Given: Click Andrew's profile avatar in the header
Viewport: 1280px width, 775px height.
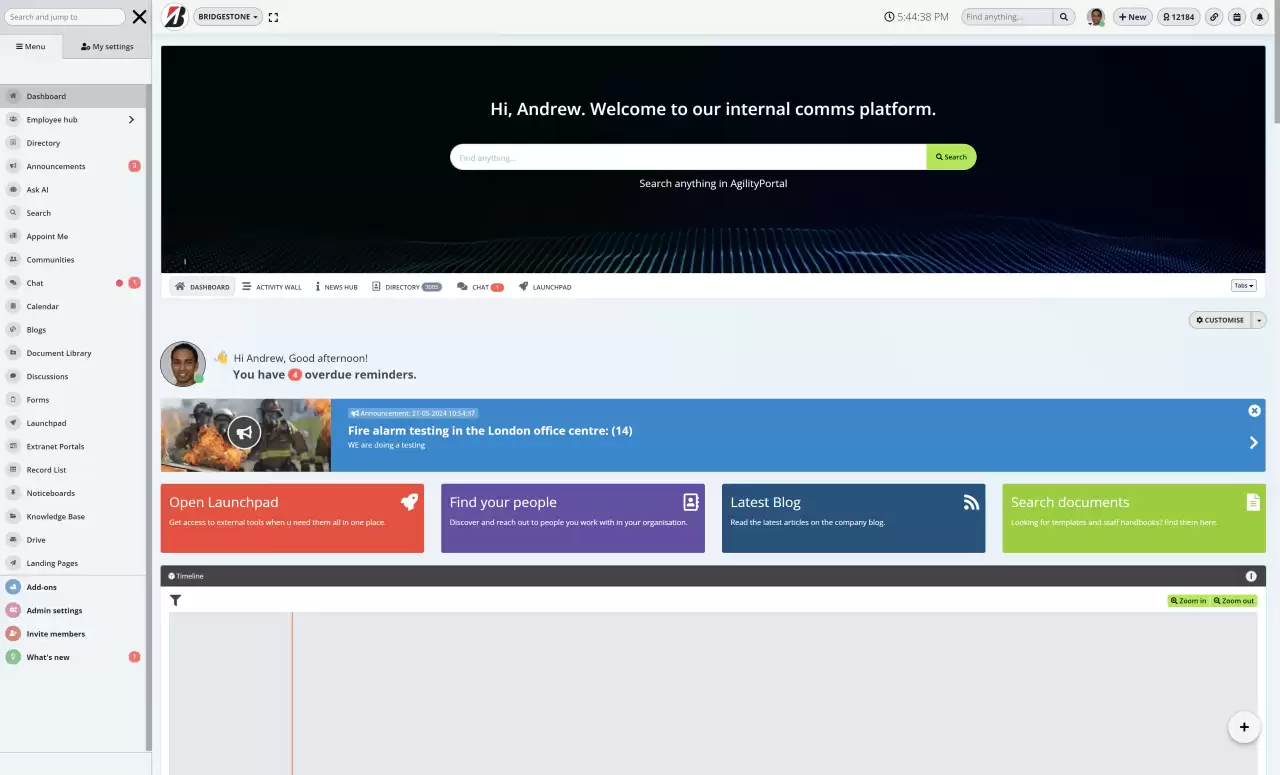Looking at the screenshot, I should tap(1095, 16).
